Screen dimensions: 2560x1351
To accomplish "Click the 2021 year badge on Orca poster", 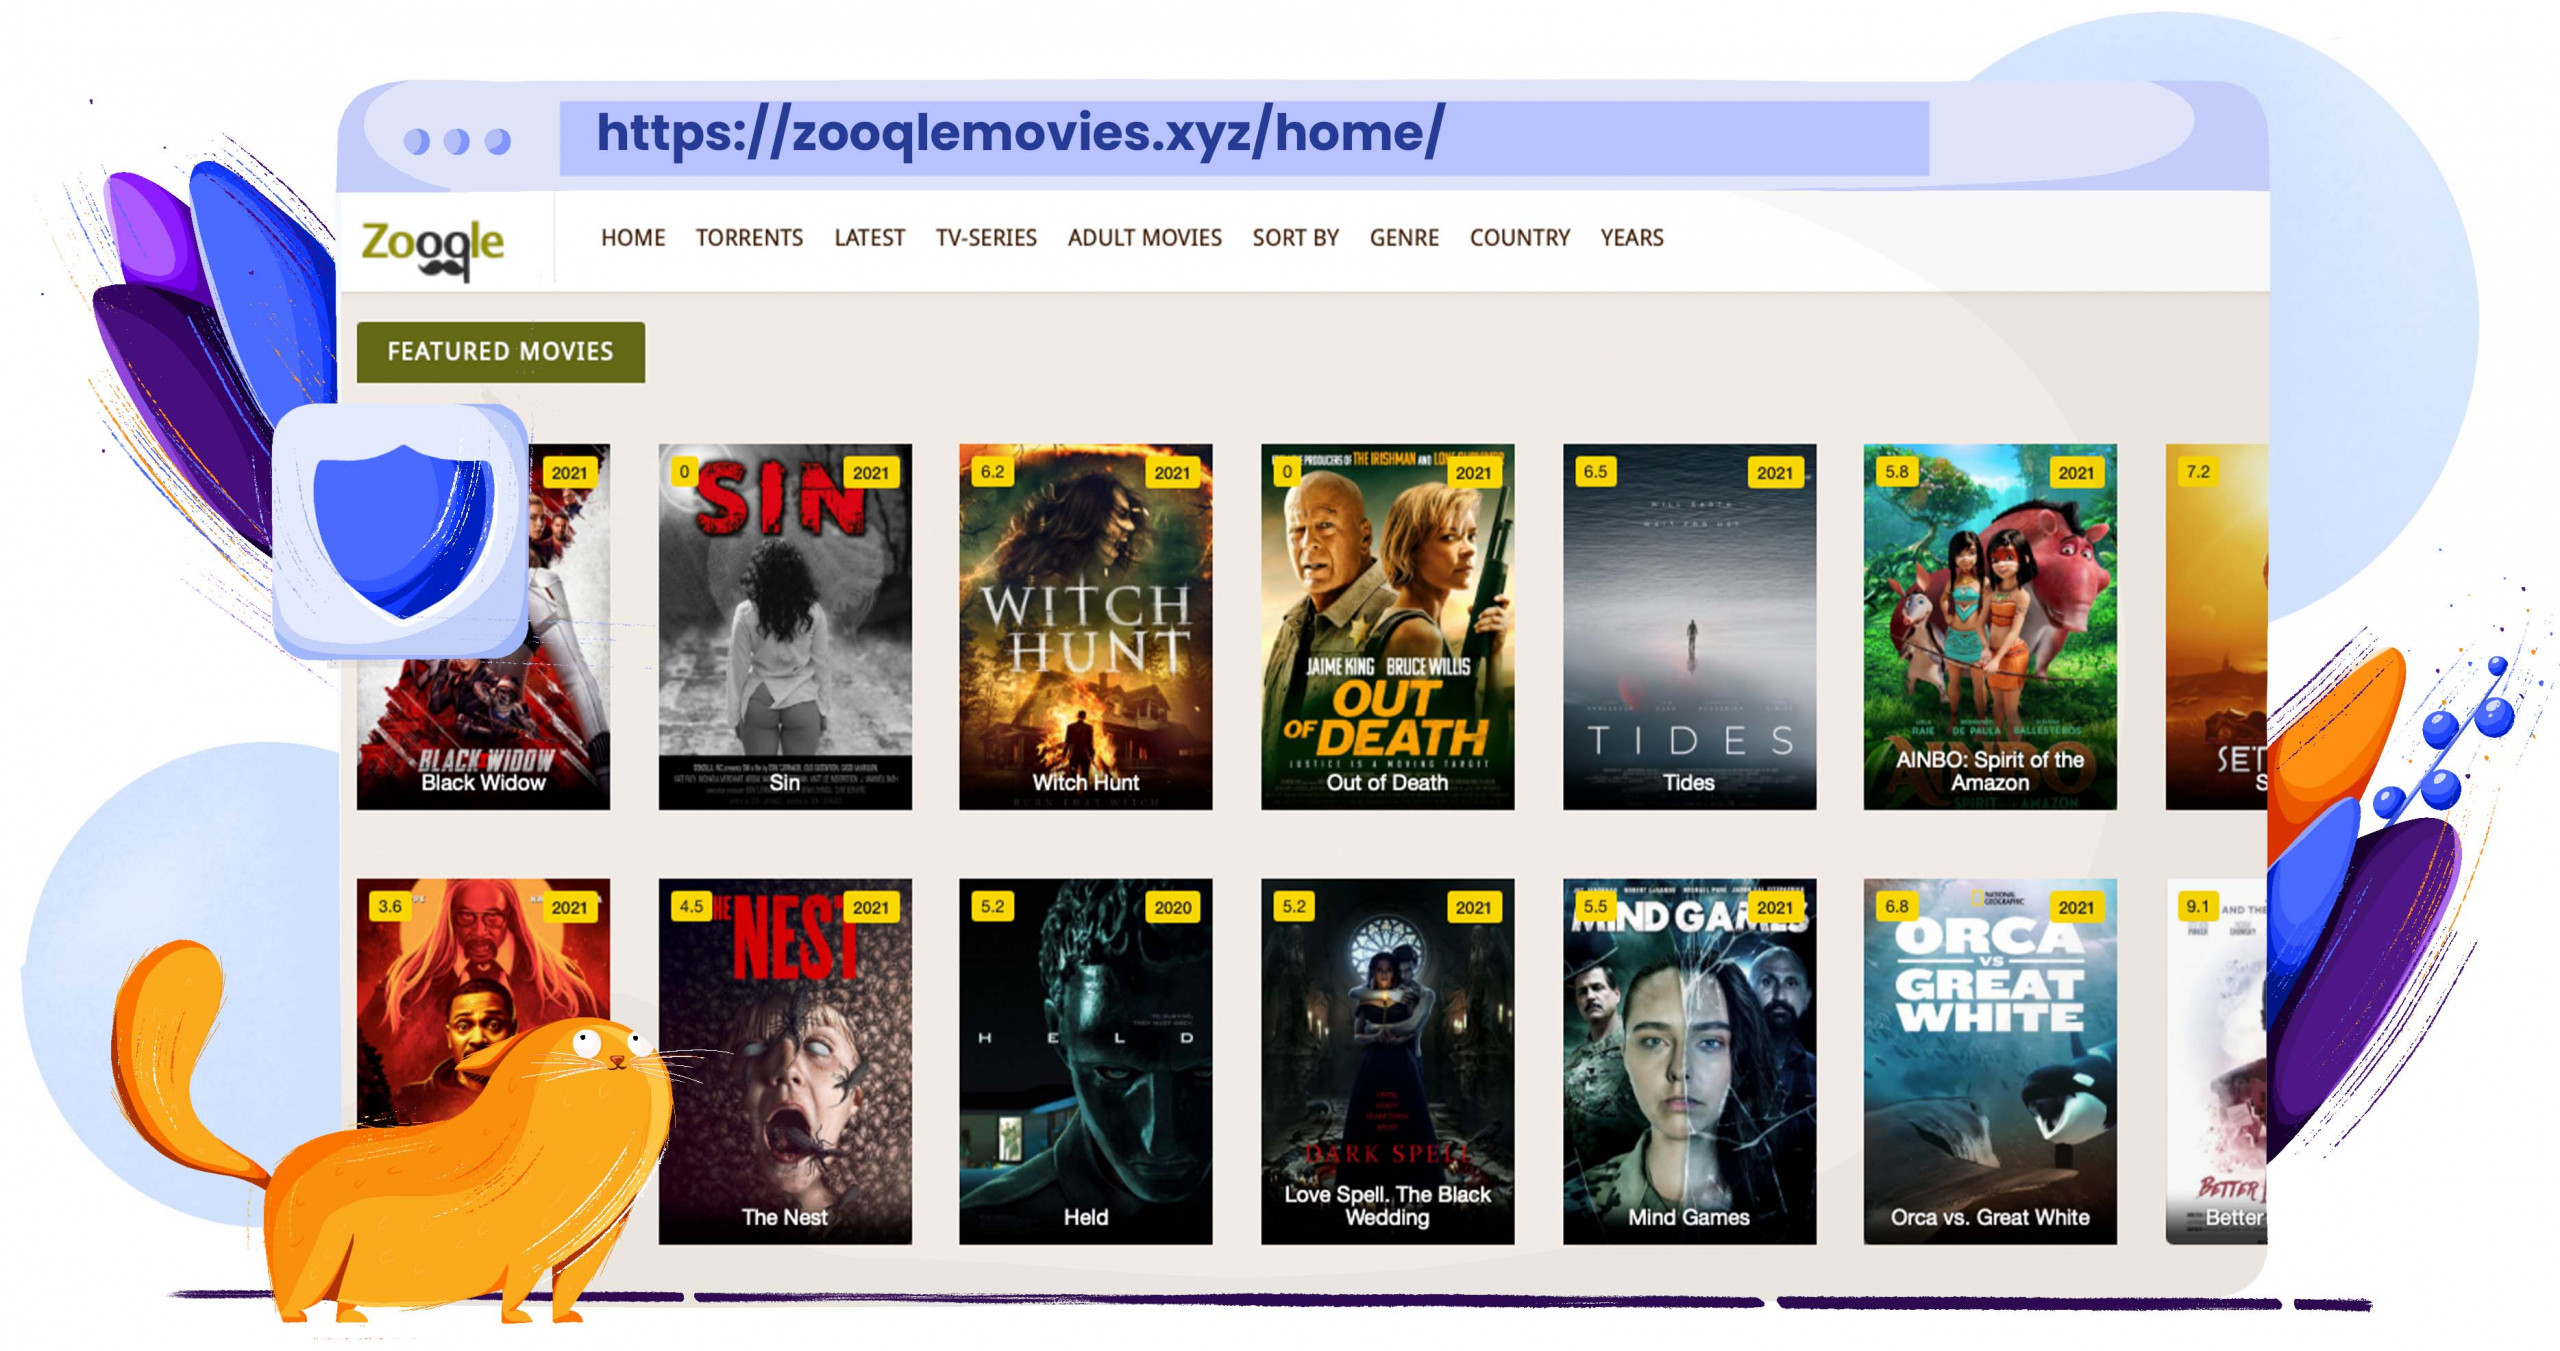I will 2076,907.
